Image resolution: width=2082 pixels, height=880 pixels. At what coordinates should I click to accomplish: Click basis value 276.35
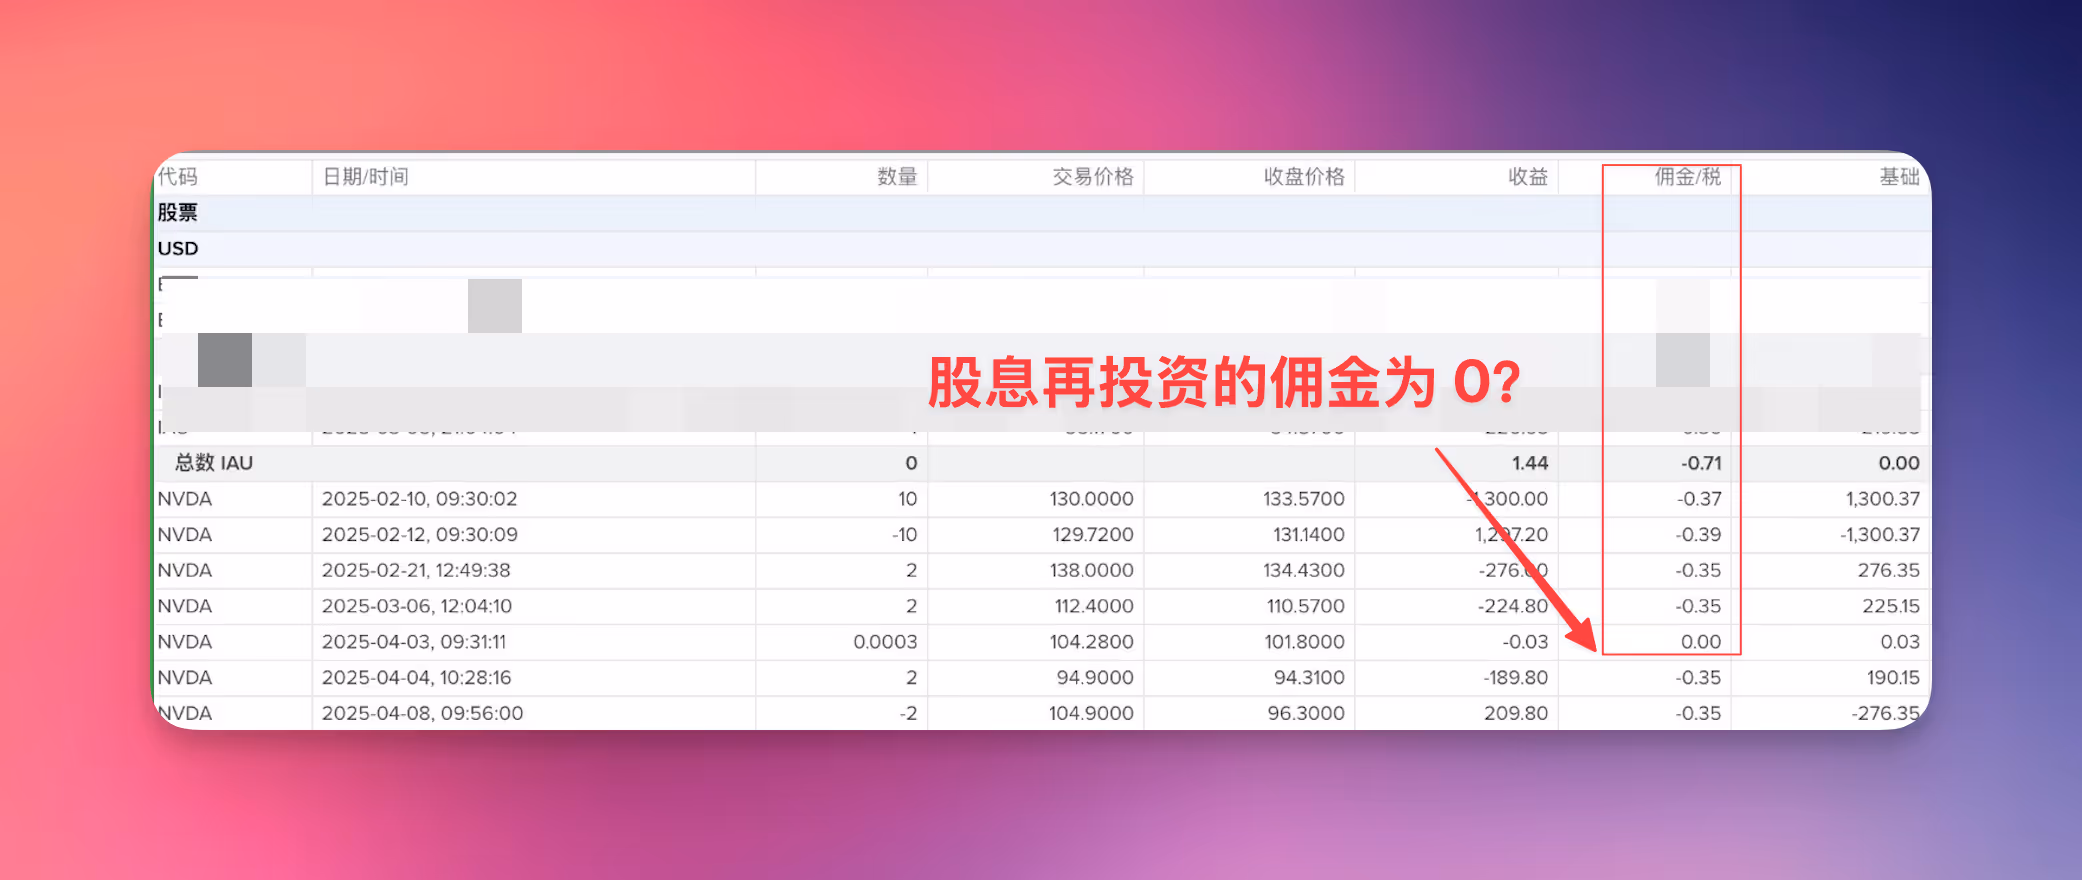click(x=1889, y=571)
